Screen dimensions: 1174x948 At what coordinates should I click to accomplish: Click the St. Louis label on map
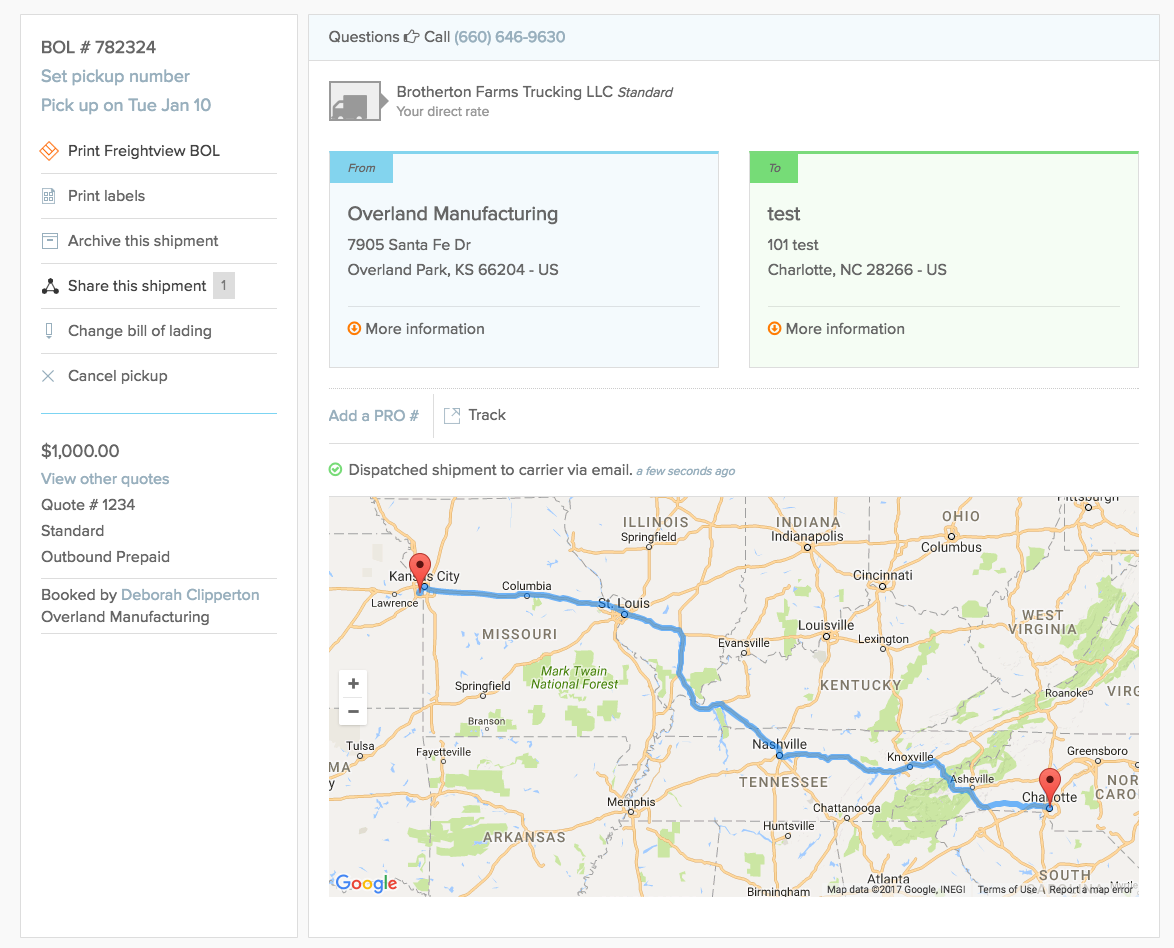[x=624, y=603]
